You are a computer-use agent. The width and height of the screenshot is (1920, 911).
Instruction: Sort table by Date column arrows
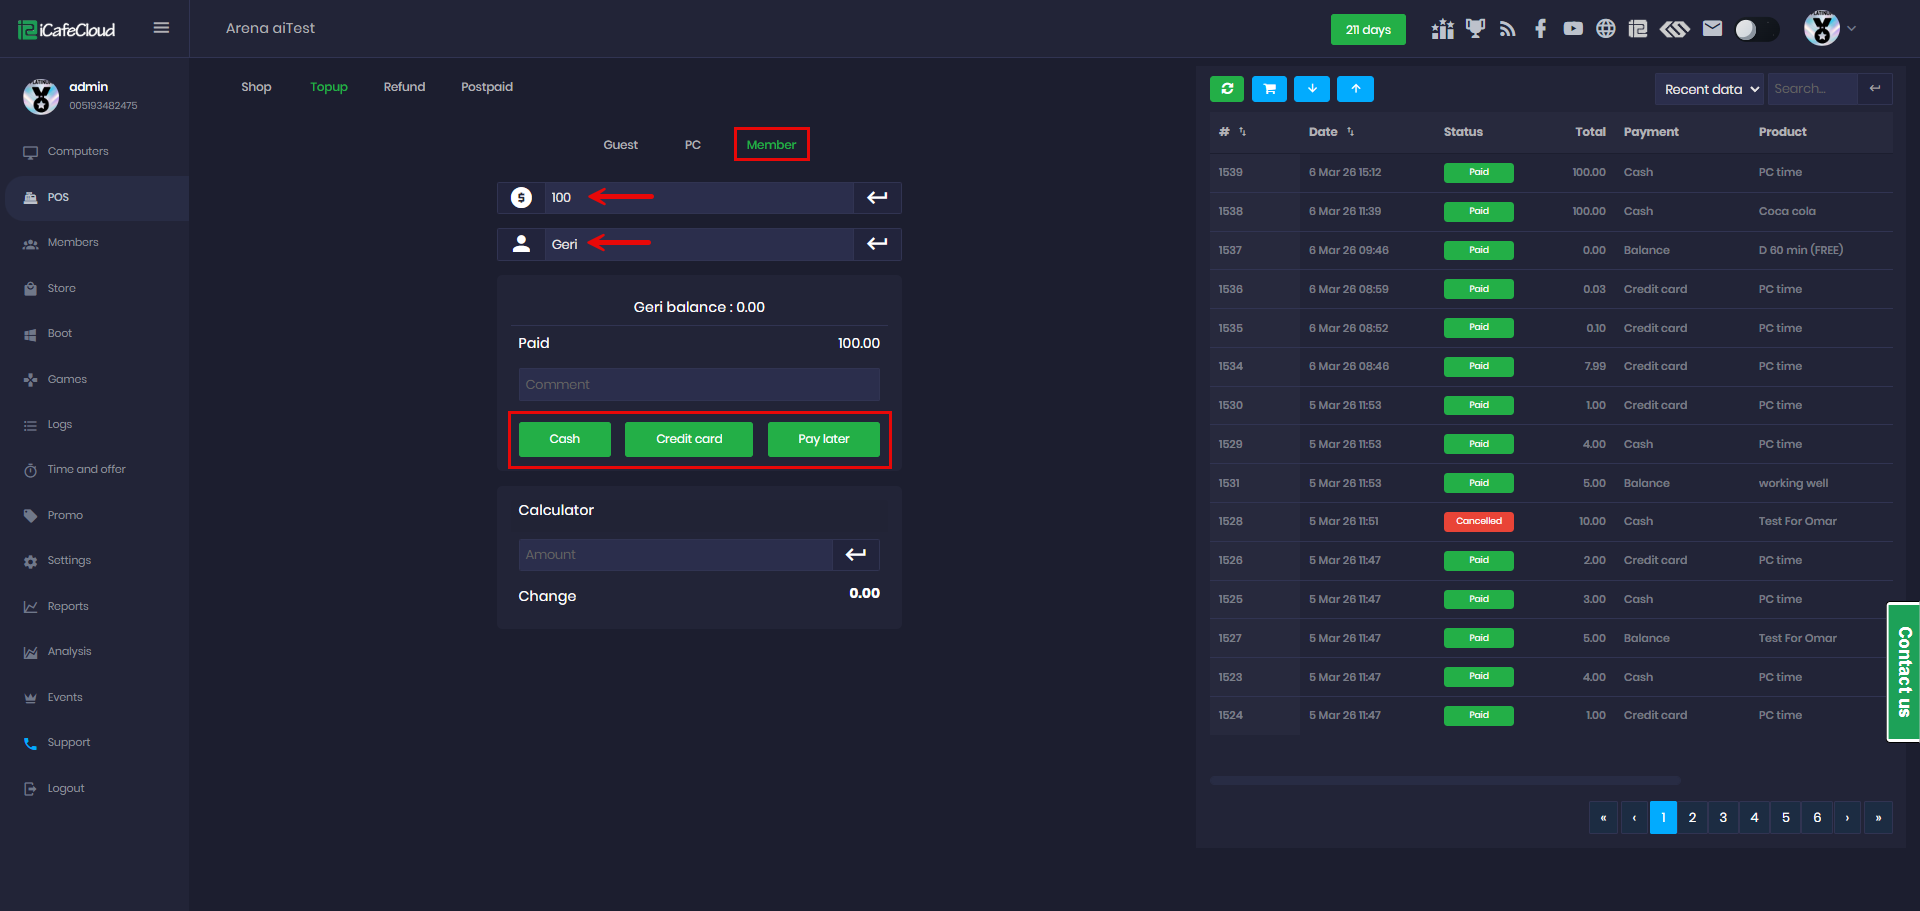[1350, 132]
